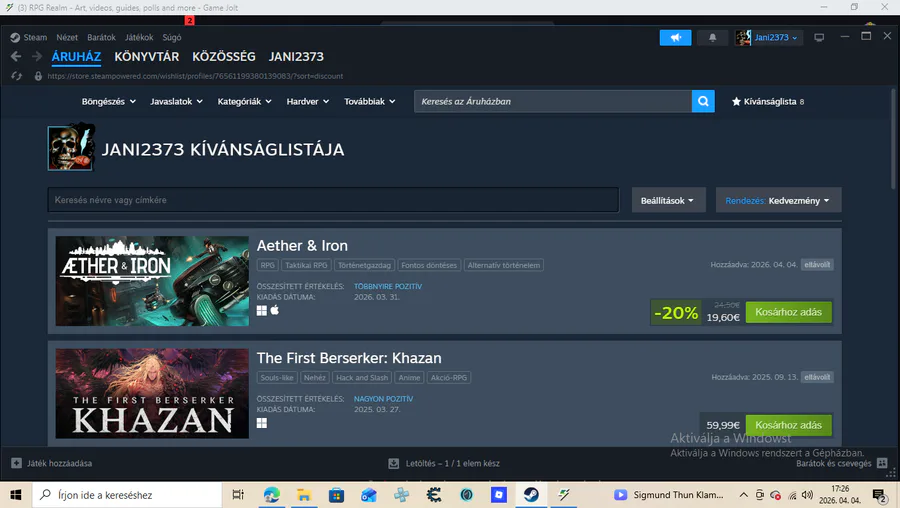Screen dimensions: 900x508
Task: Click the padlock icon beside the URL
Action: 38,76
